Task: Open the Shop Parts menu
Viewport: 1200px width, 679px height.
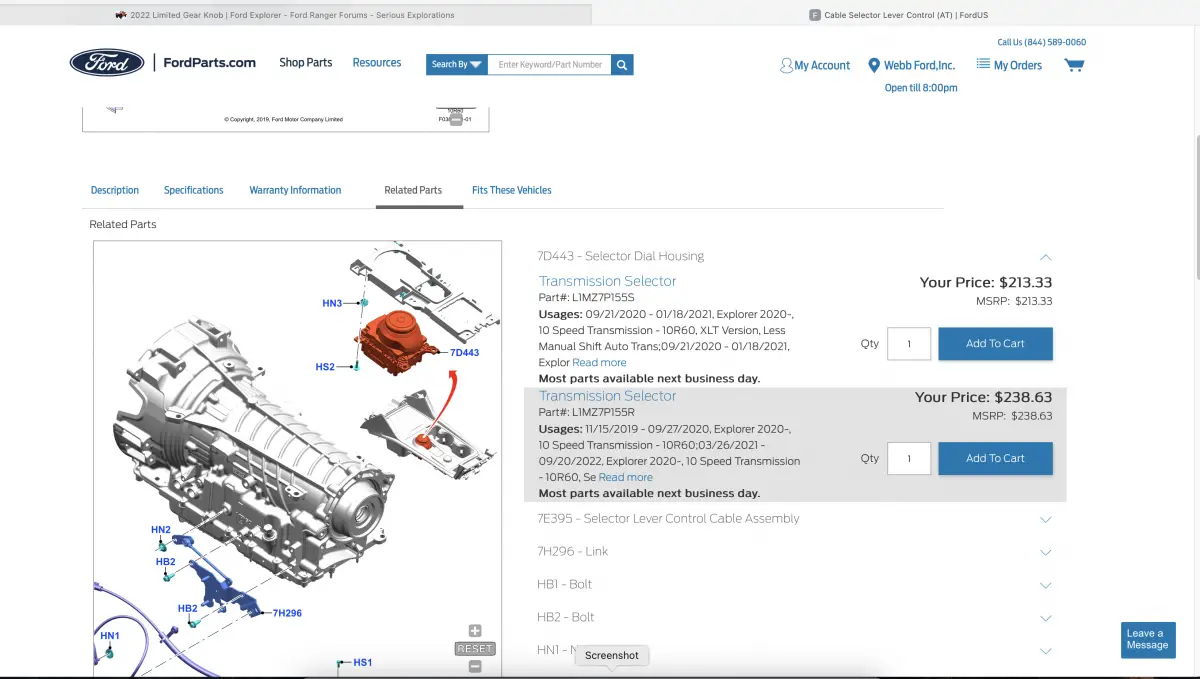Action: (x=306, y=62)
